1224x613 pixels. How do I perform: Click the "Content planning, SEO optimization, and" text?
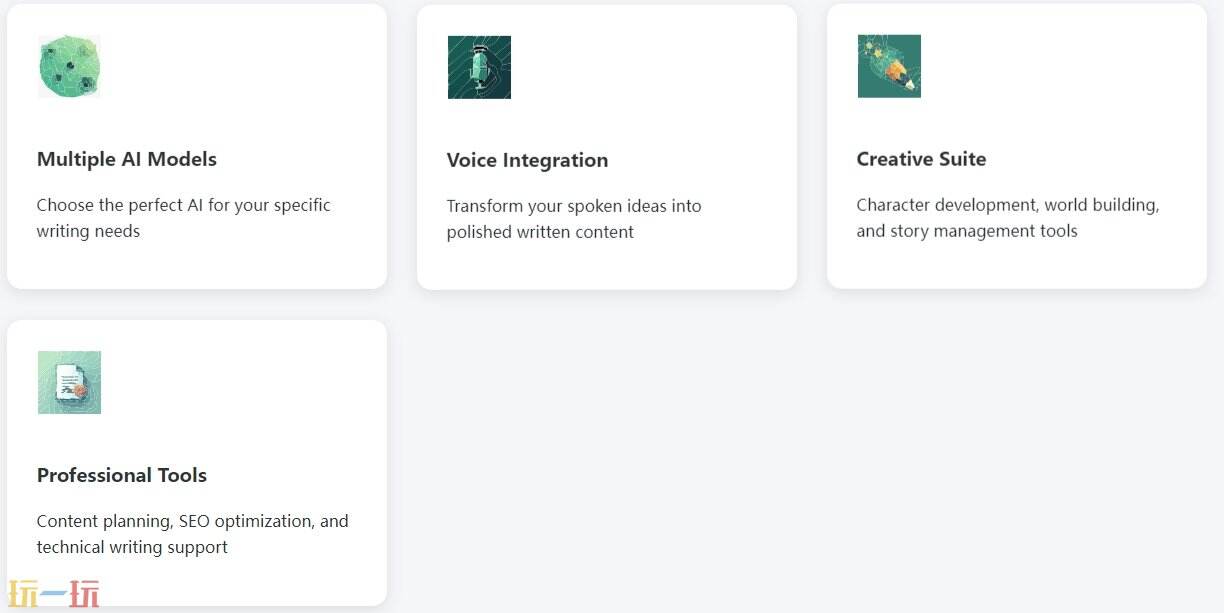(192, 521)
